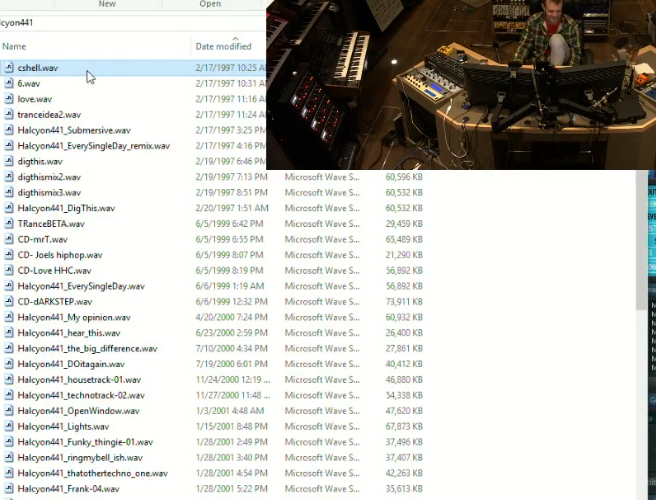Click the Halcyon441_Frank-04.wav file icon
This screenshot has width=656, height=500.
click(x=9, y=489)
